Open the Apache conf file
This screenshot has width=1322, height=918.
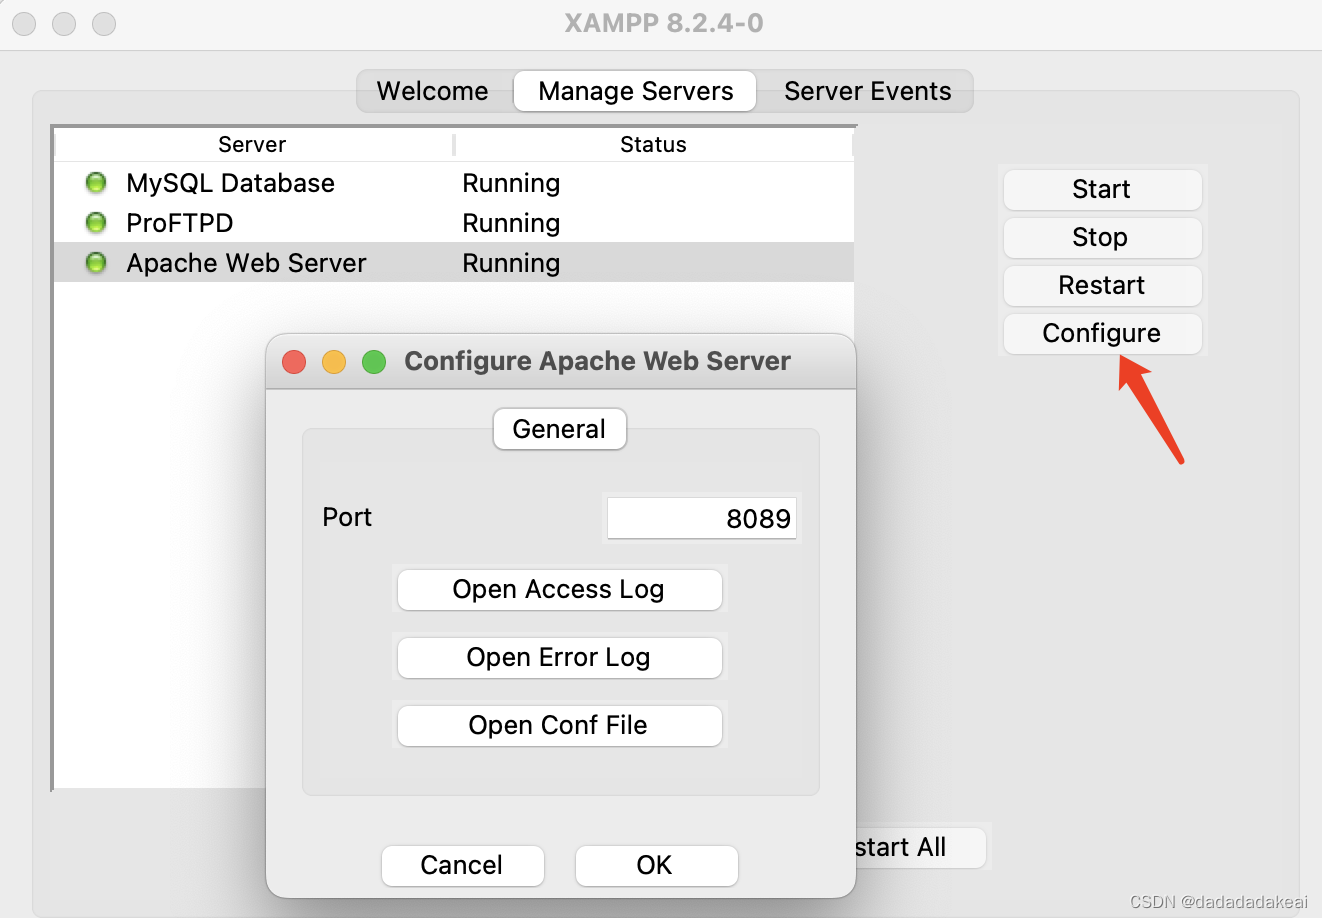click(559, 726)
